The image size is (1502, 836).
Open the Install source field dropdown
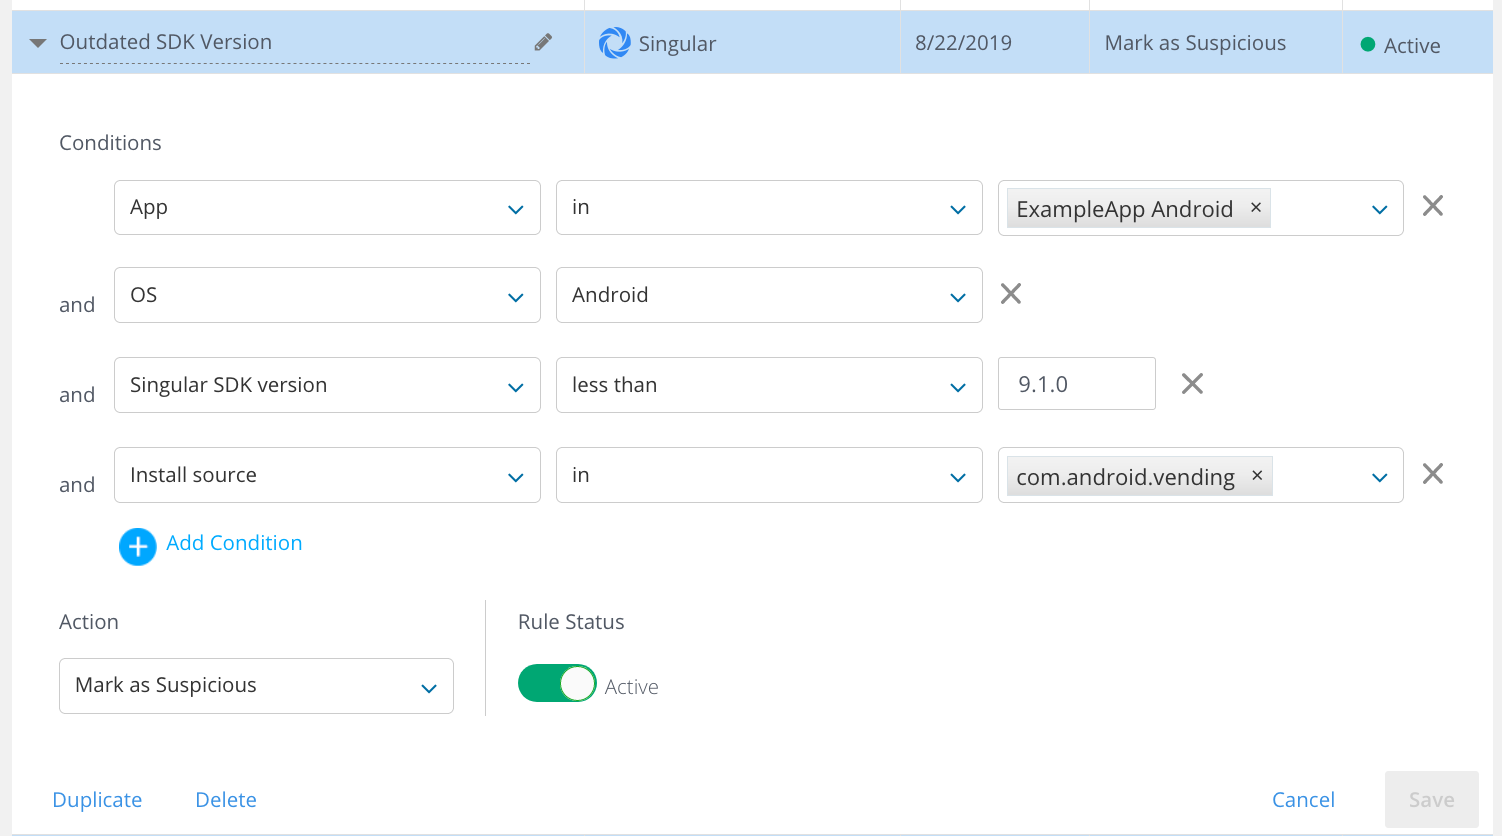[x=327, y=475]
